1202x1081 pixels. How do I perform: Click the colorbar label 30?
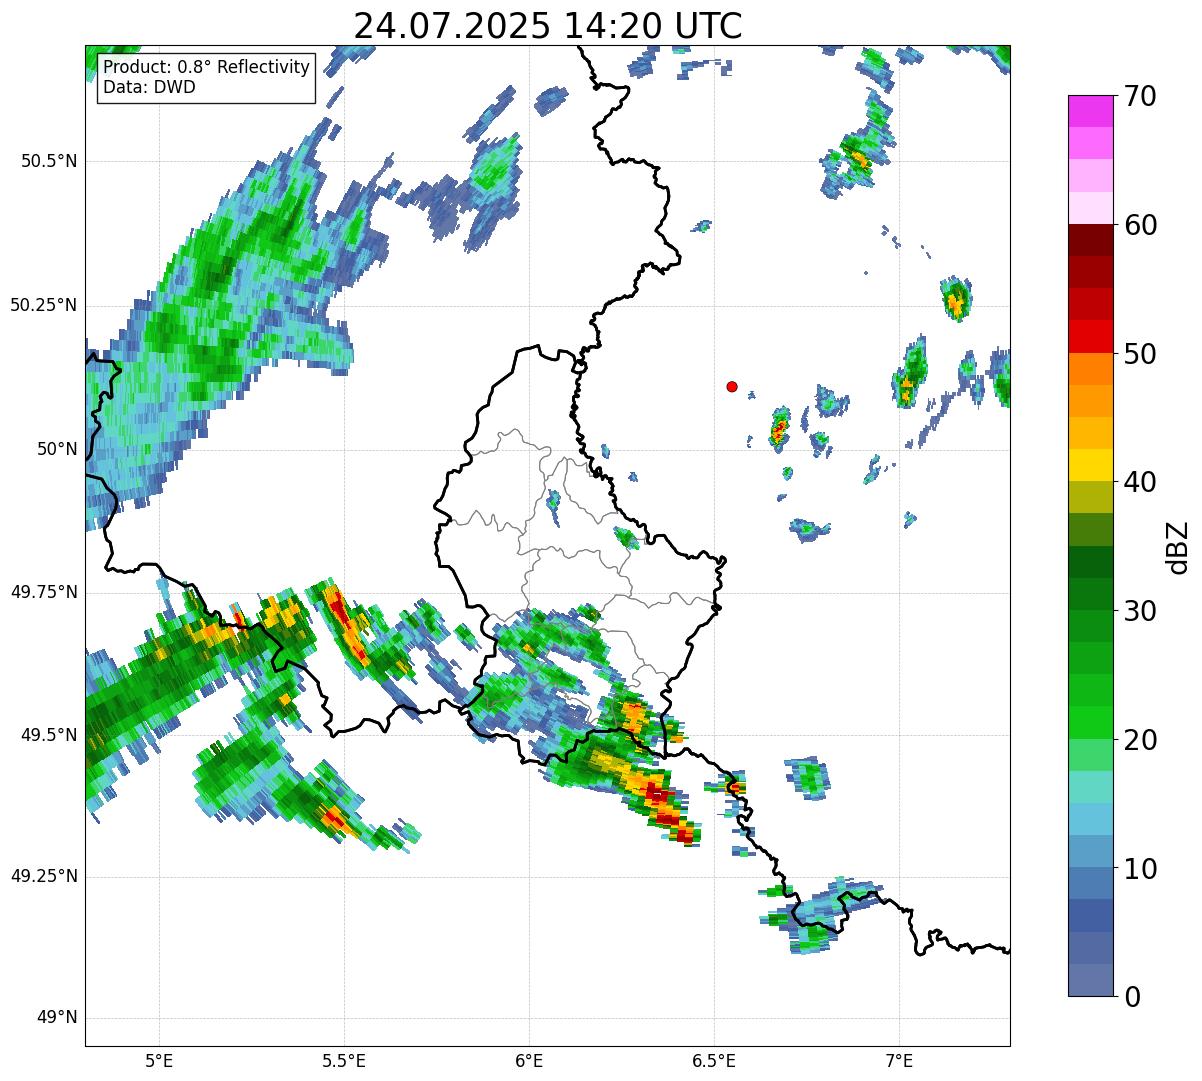pos(1140,610)
